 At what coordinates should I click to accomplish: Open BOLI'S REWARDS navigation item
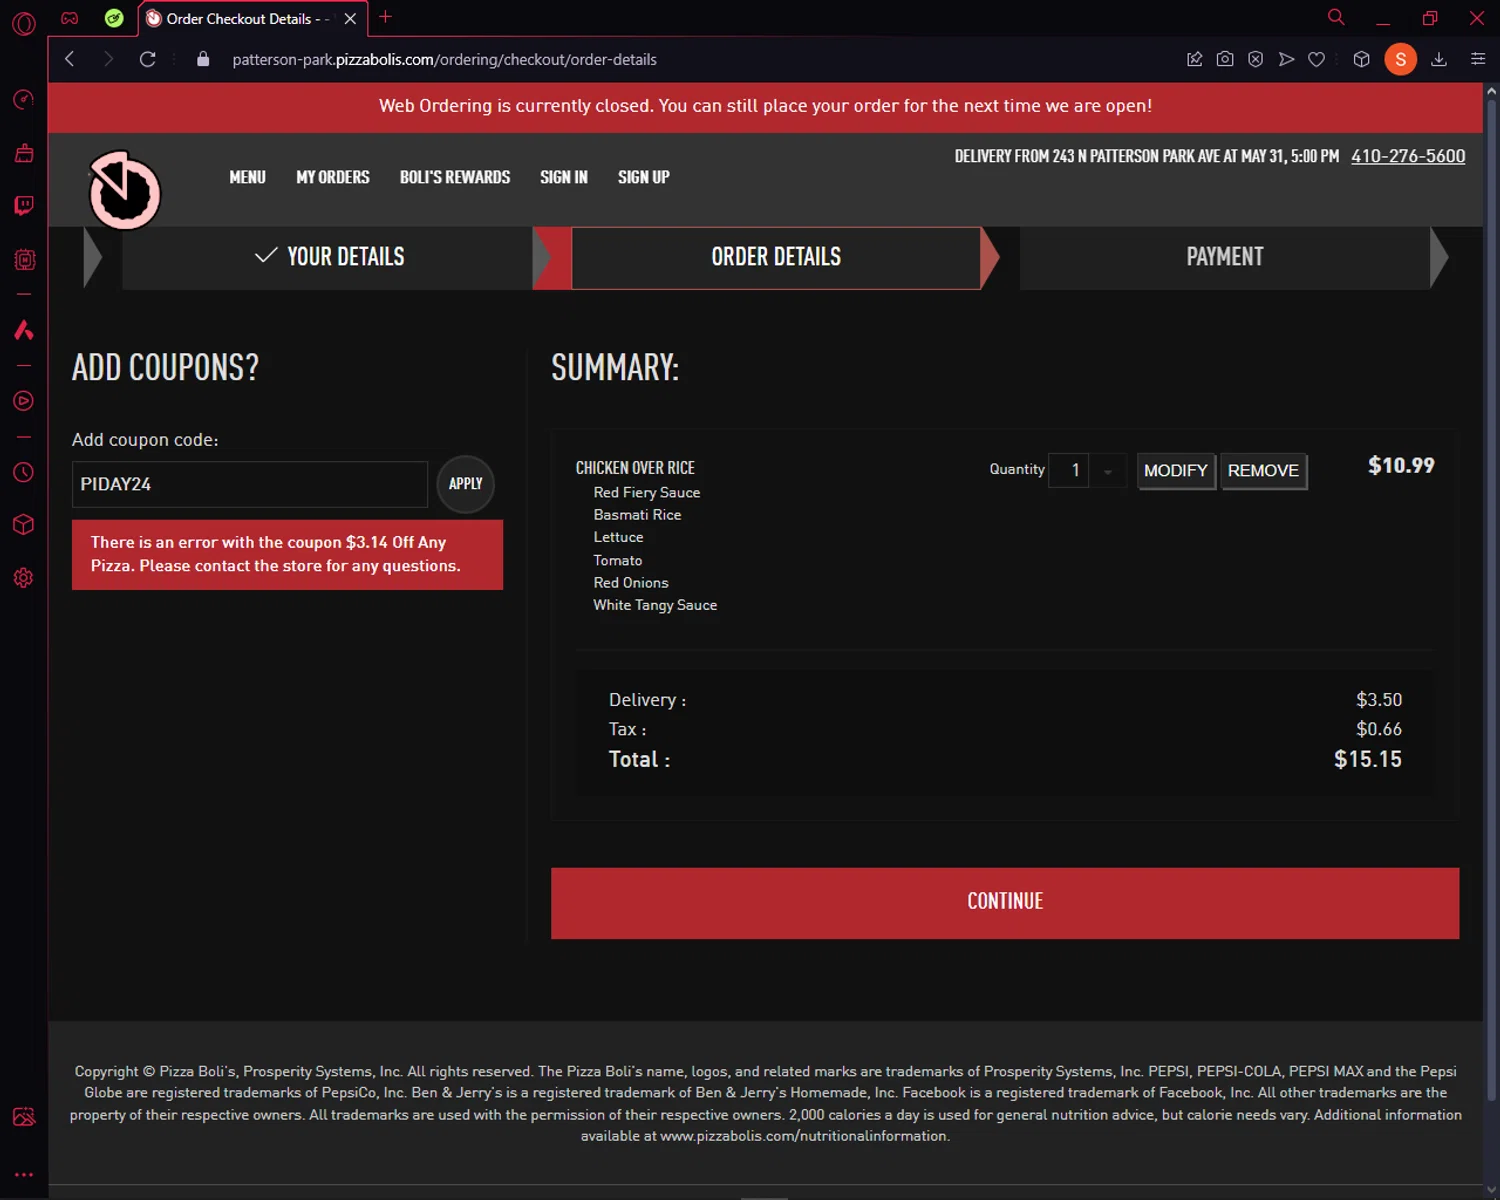pos(455,177)
